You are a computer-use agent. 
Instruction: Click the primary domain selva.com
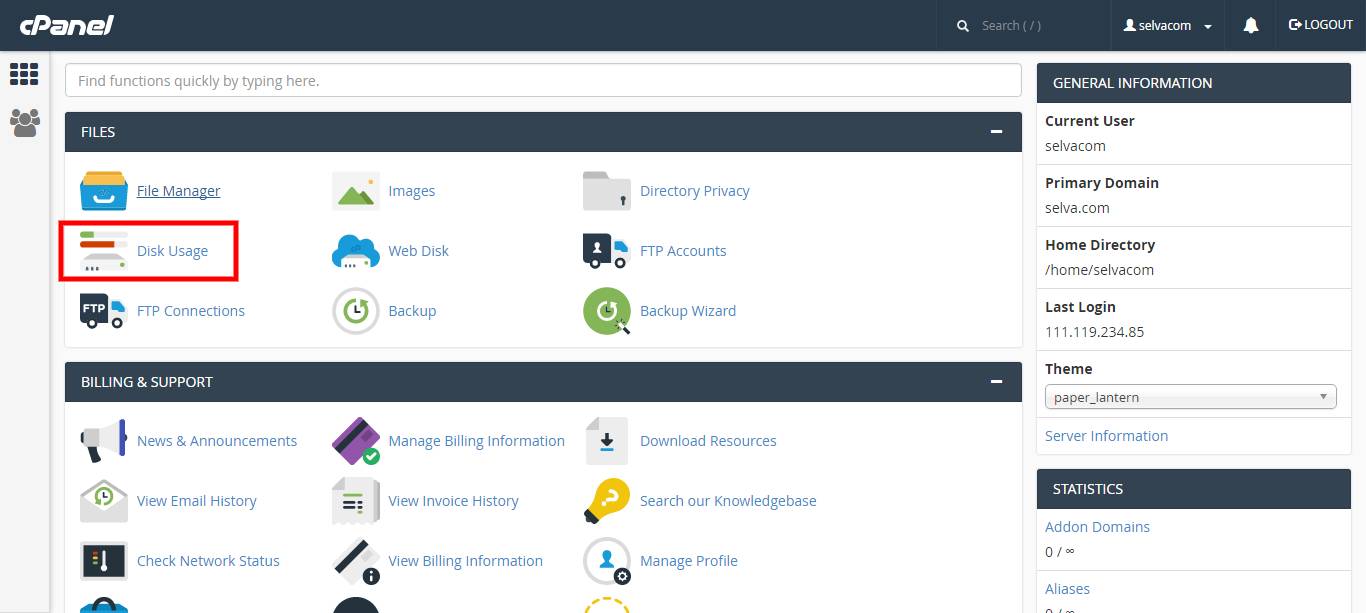click(1077, 208)
